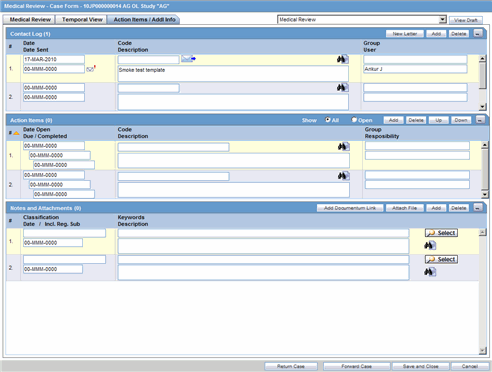
Task: Click the Contact Log date field showing 17-MAR-2010
Action: pyautogui.click(x=54, y=59)
